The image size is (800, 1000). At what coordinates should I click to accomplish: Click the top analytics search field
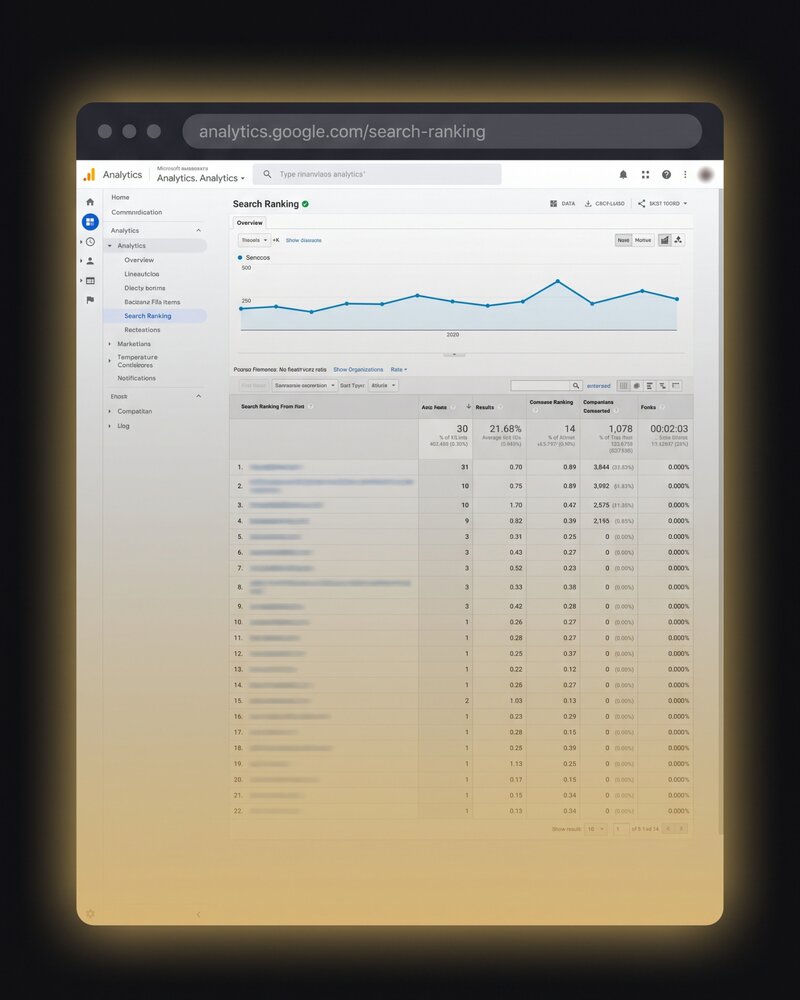[377, 174]
